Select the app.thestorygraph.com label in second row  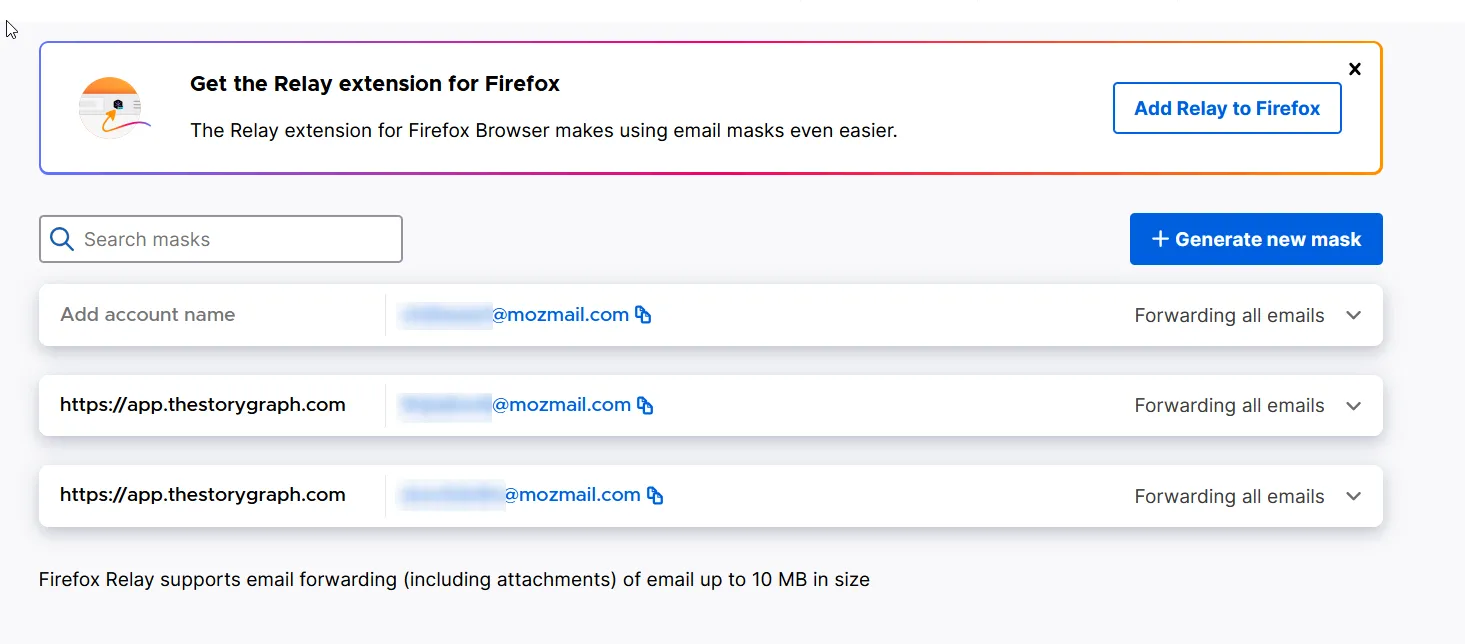tap(203, 405)
